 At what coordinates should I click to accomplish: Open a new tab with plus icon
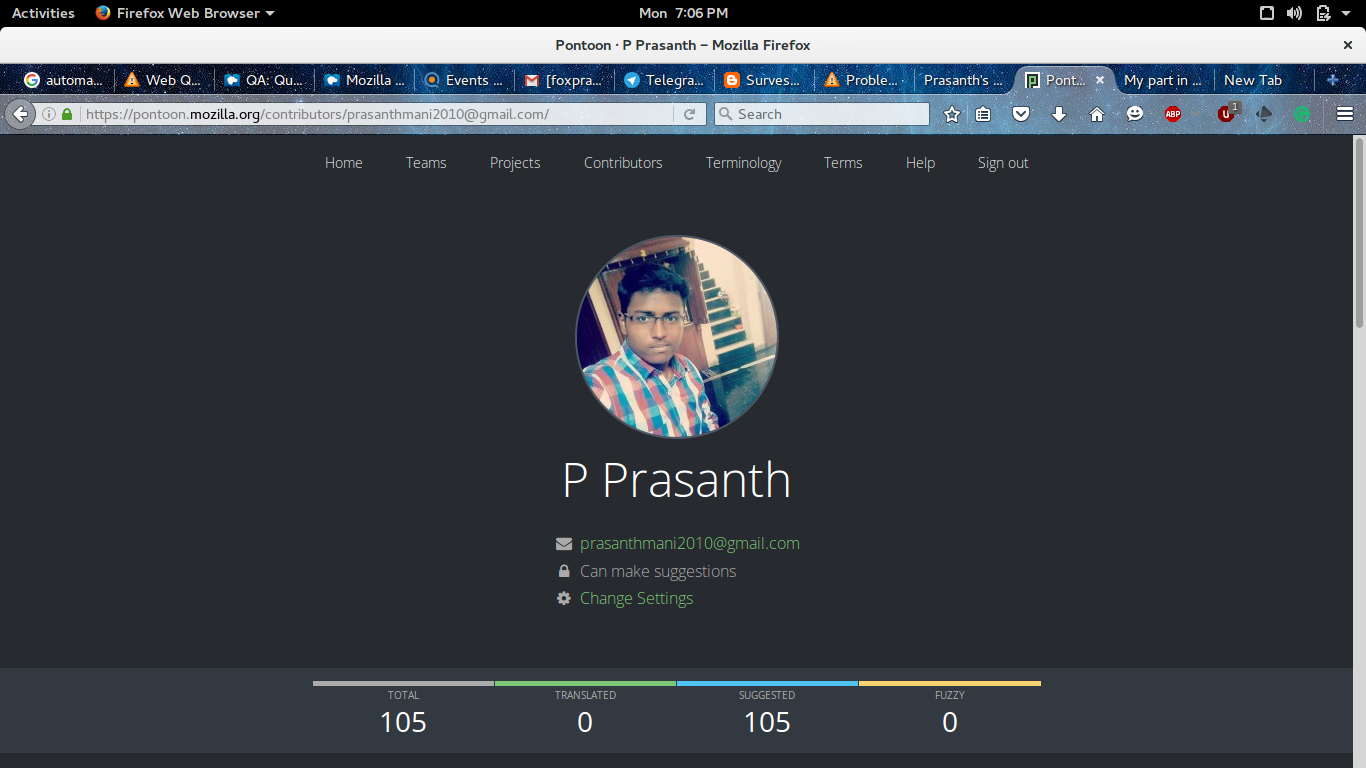(1332, 80)
